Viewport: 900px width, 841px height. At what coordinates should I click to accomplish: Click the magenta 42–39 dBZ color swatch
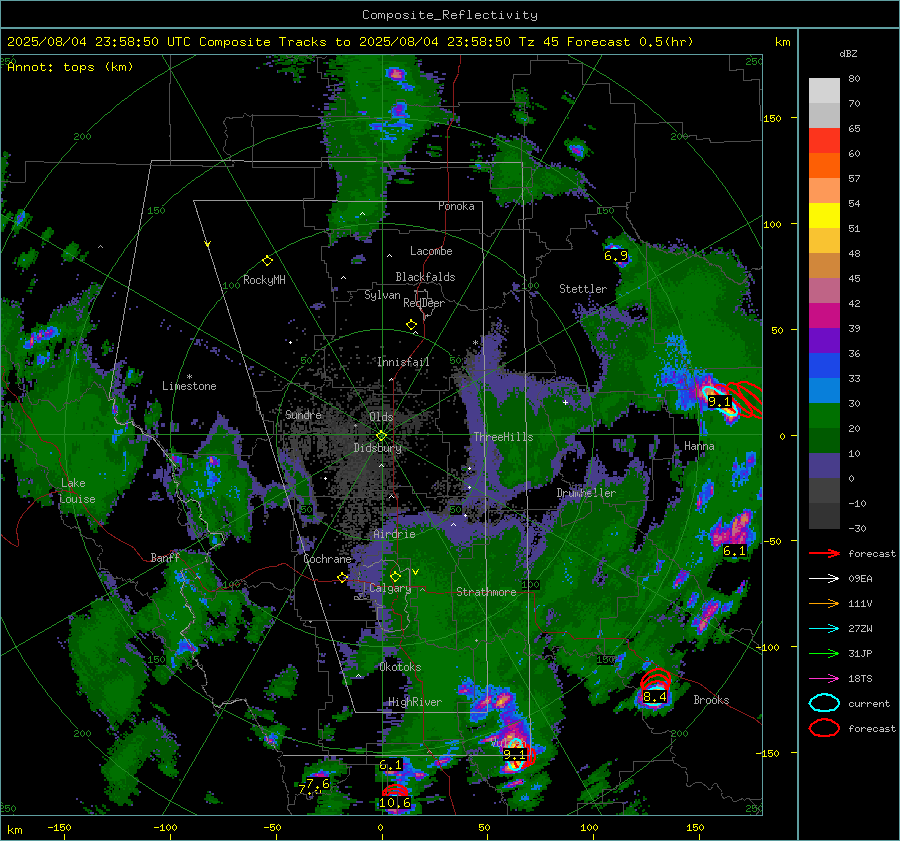[824, 316]
